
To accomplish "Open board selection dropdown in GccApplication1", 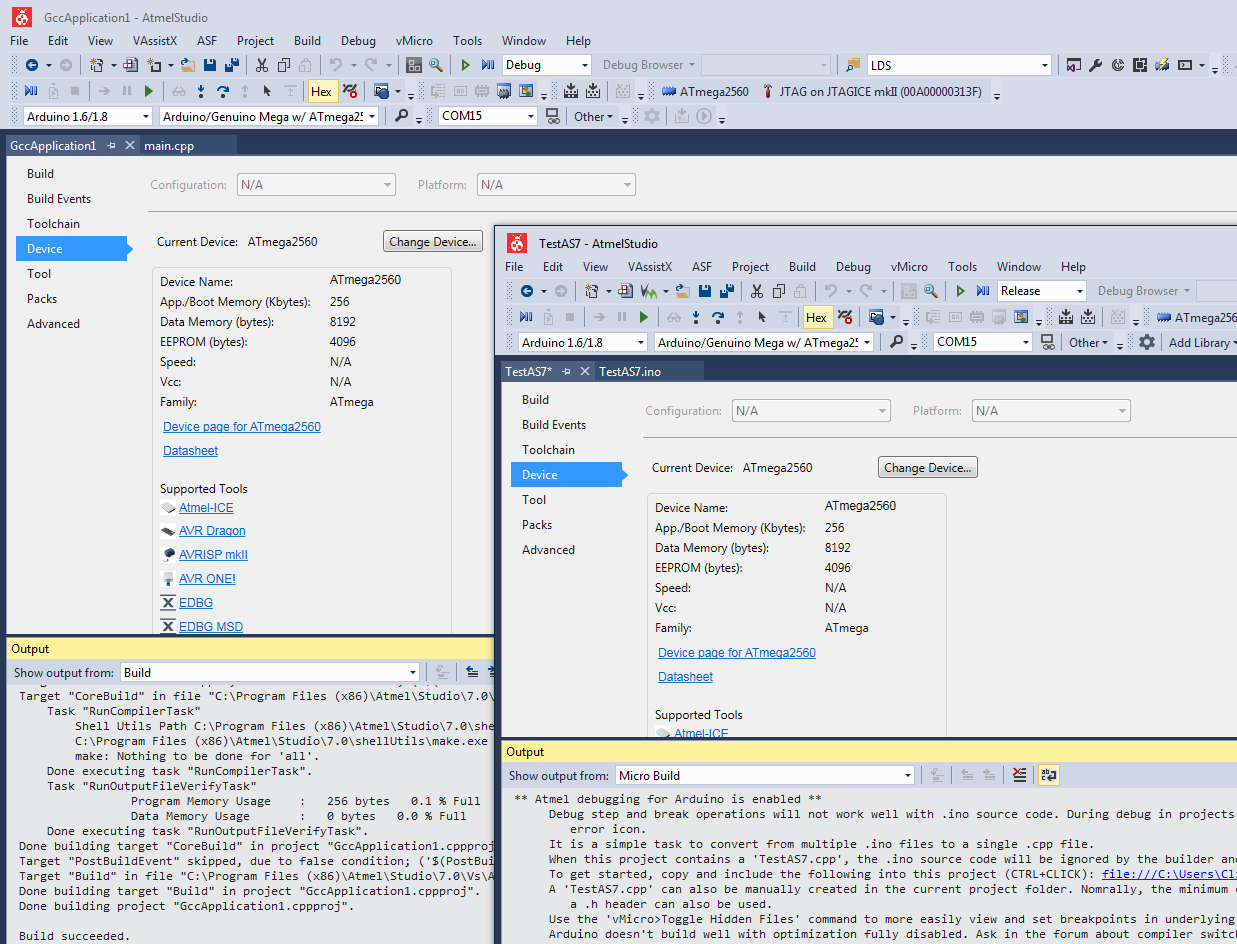I will 373,116.
